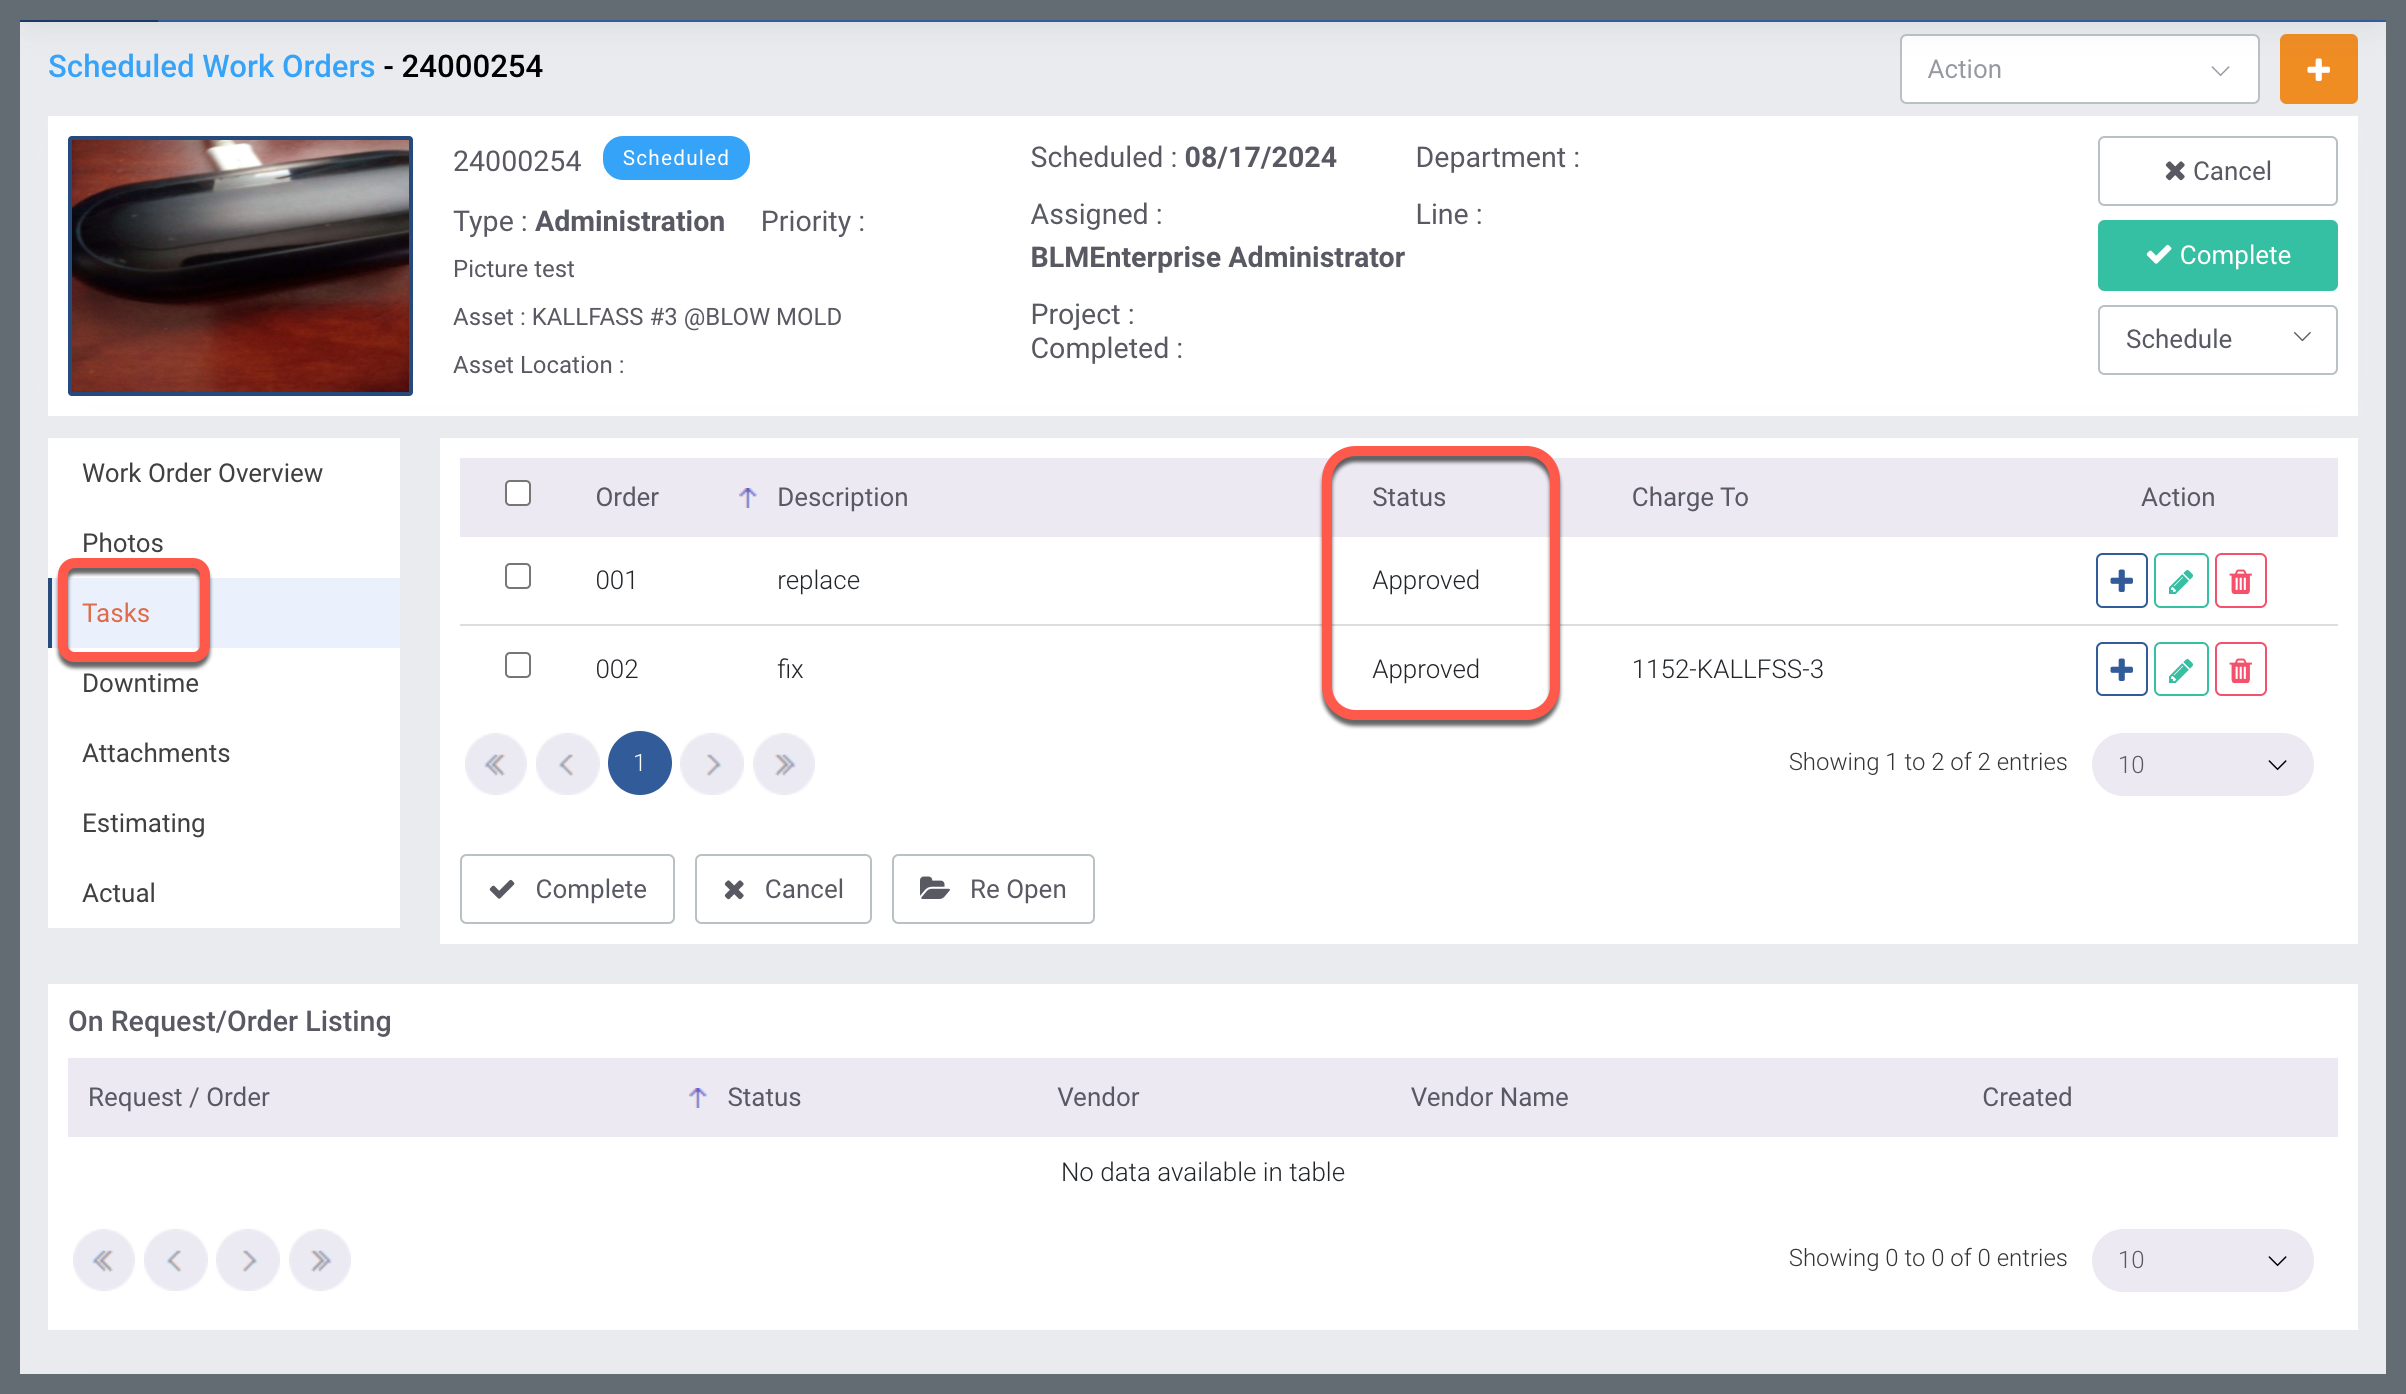Switch to the Downtime tab
This screenshot has height=1394, width=2406.
click(x=140, y=683)
